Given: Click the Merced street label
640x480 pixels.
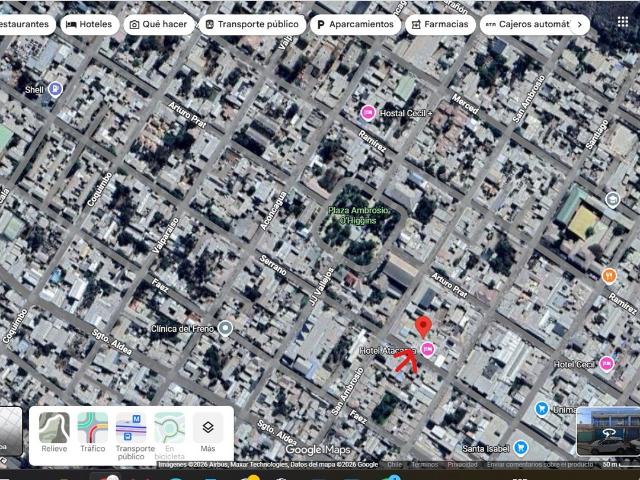Looking at the screenshot, I should (x=464, y=104).
